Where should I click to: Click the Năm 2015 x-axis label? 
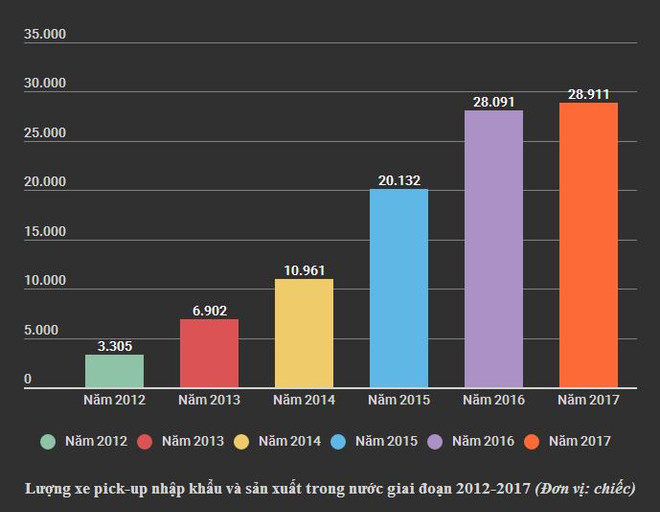[x=399, y=400]
